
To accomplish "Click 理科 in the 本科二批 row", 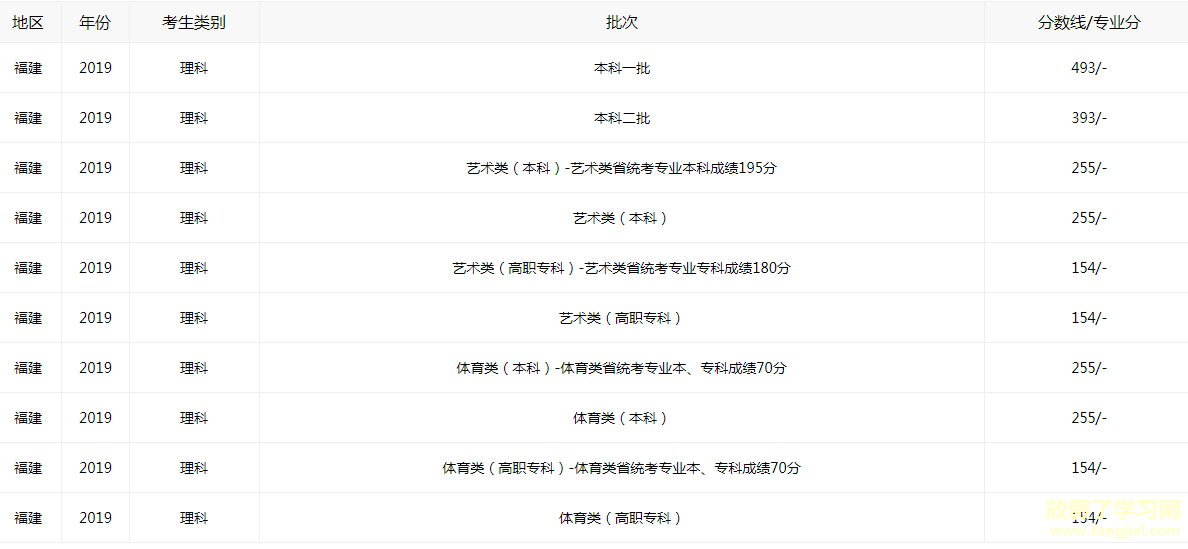I will pyautogui.click(x=194, y=118).
